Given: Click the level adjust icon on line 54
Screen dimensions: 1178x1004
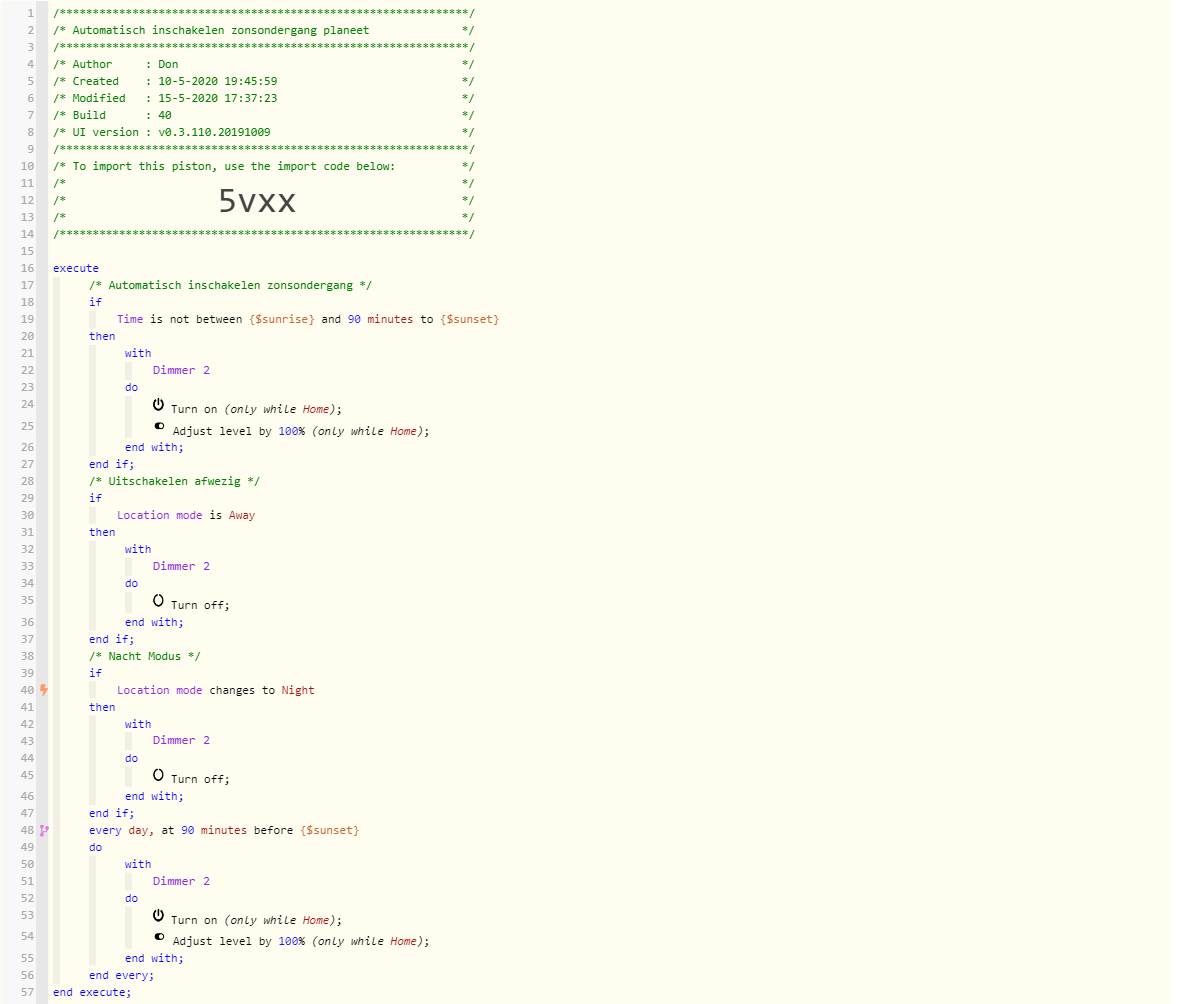Looking at the screenshot, I should 159,936.
